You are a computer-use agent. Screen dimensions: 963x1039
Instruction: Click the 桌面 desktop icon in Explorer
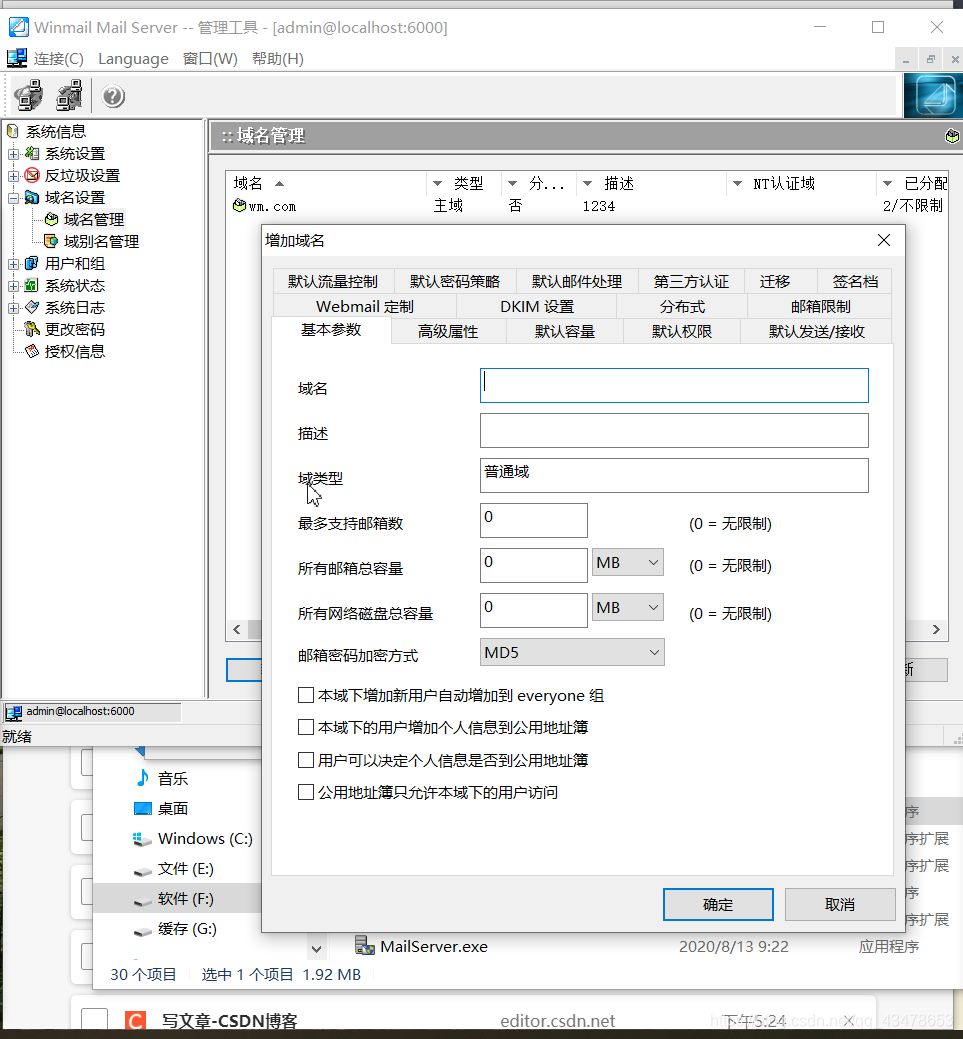click(x=142, y=808)
